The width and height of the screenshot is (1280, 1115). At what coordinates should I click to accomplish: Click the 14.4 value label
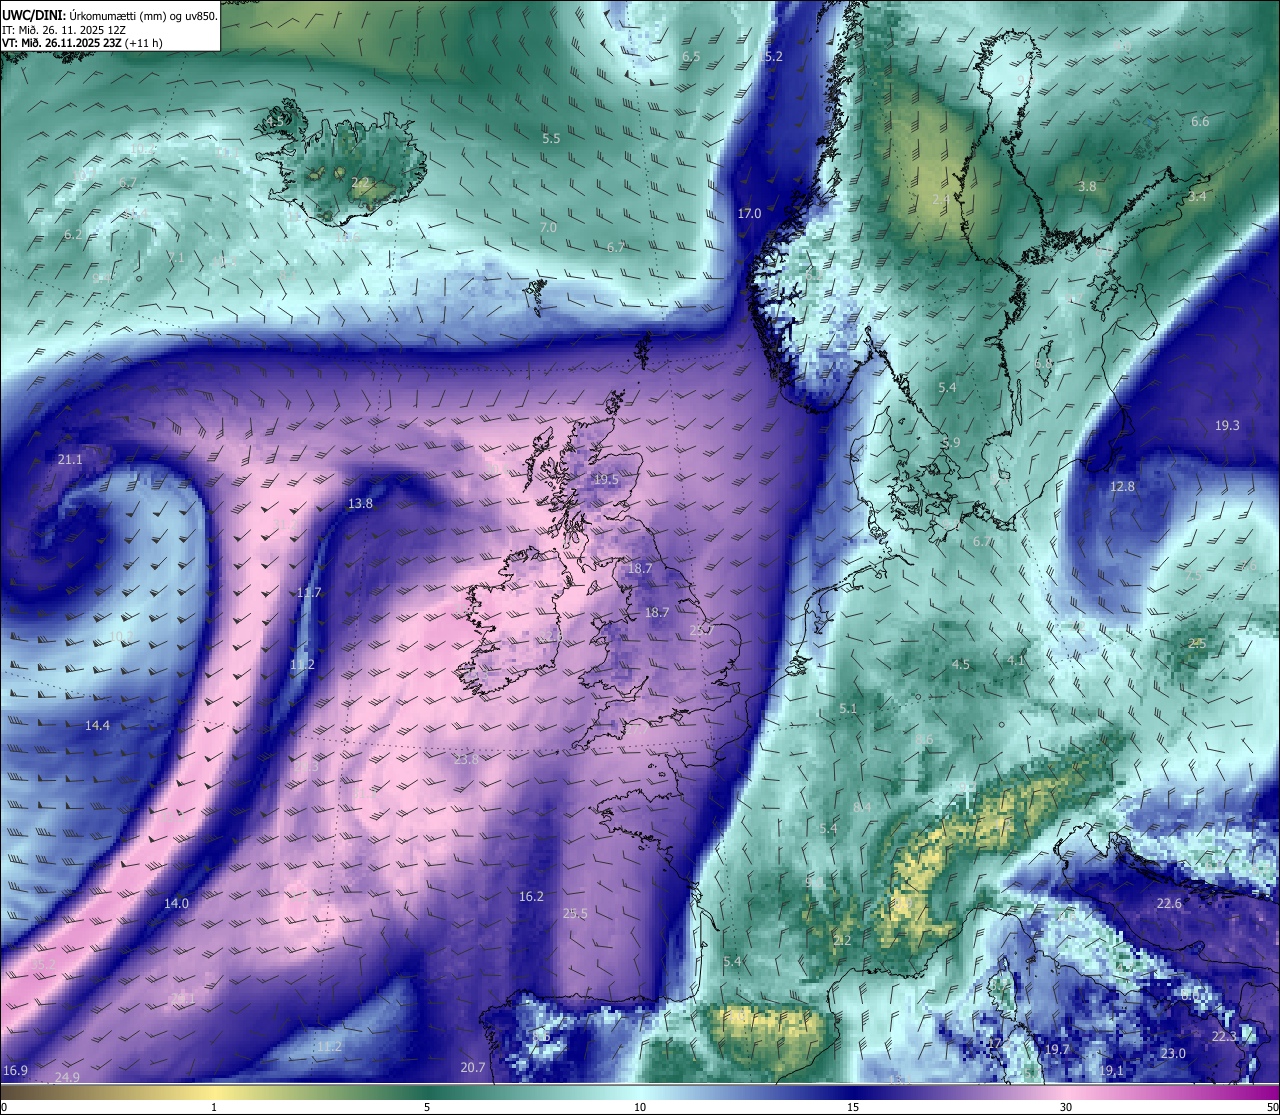(97, 725)
